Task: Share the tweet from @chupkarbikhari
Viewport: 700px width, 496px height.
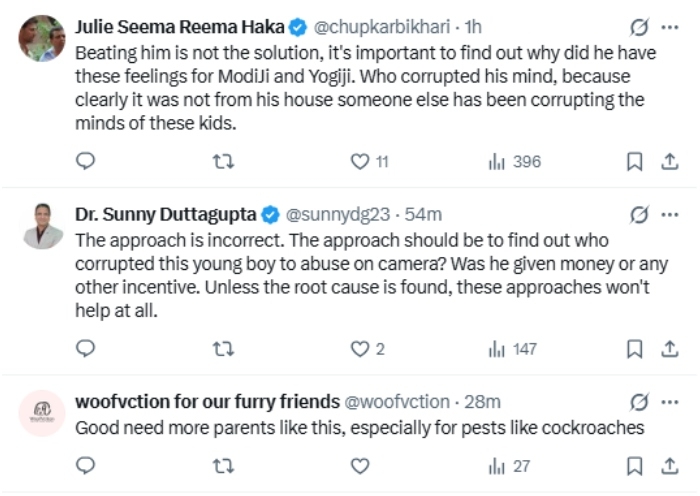Action: pos(670,161)
